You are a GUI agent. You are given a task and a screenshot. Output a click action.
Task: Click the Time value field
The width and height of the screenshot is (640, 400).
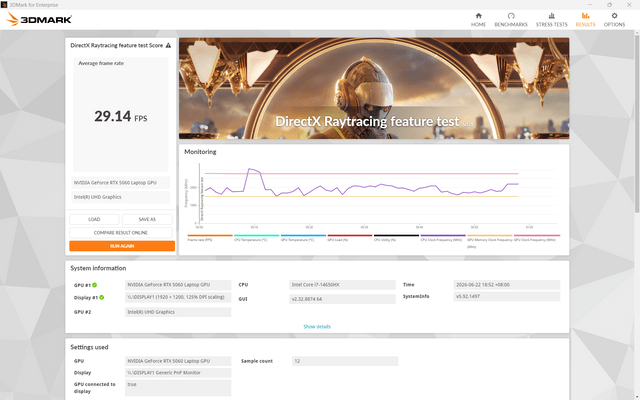tap(507, 285)
